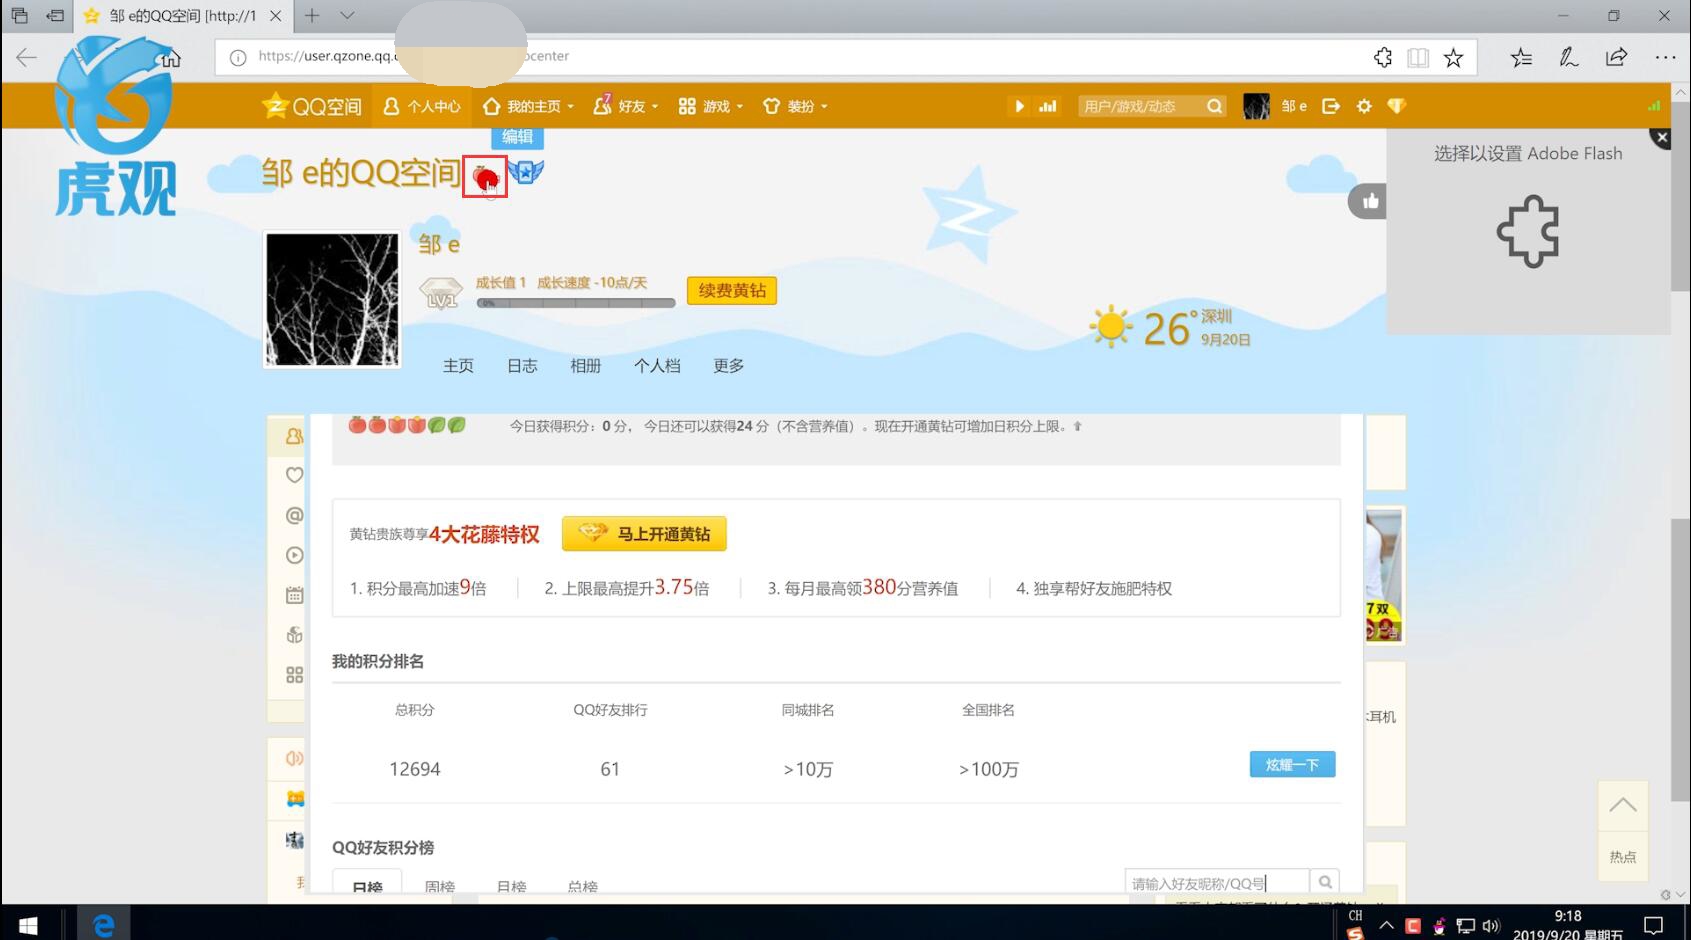Viewport: 1691px width, 940px height.
Task: Close the Adobe Flash settings panel
Action: [1661, 138]
